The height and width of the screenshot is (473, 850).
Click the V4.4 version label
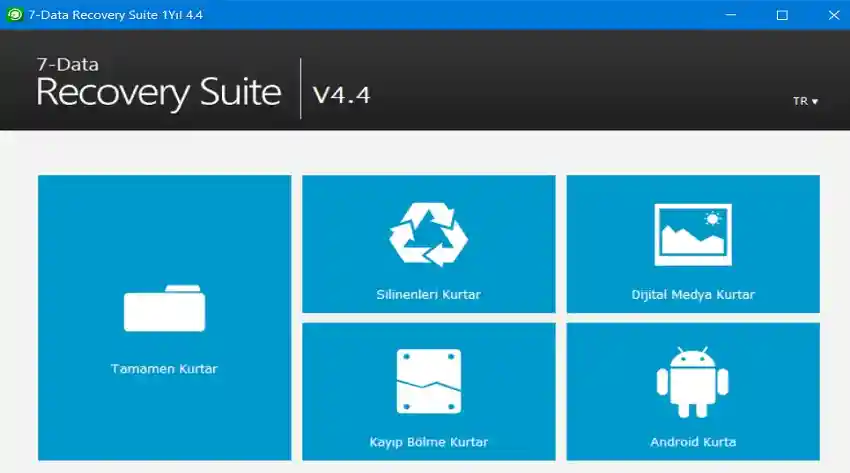(x=341, y=95)
